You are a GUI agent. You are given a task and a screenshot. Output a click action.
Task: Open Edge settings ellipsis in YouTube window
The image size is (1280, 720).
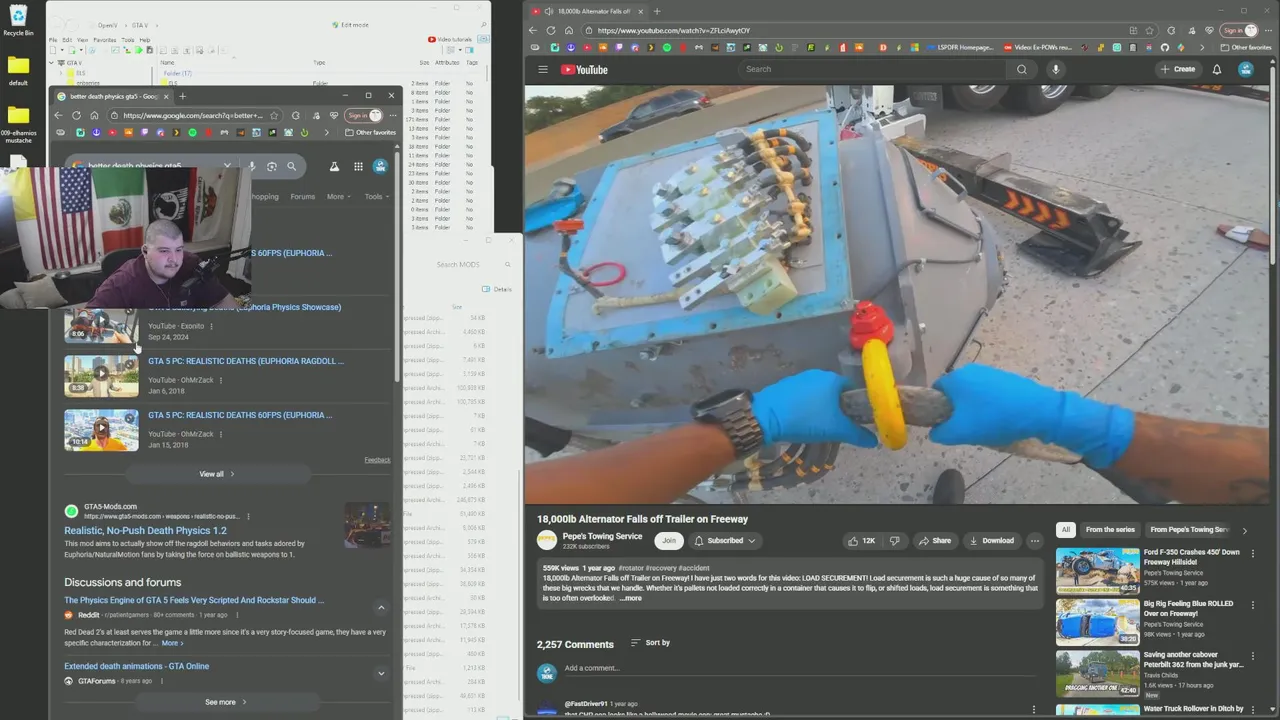tap(1267, 31)
